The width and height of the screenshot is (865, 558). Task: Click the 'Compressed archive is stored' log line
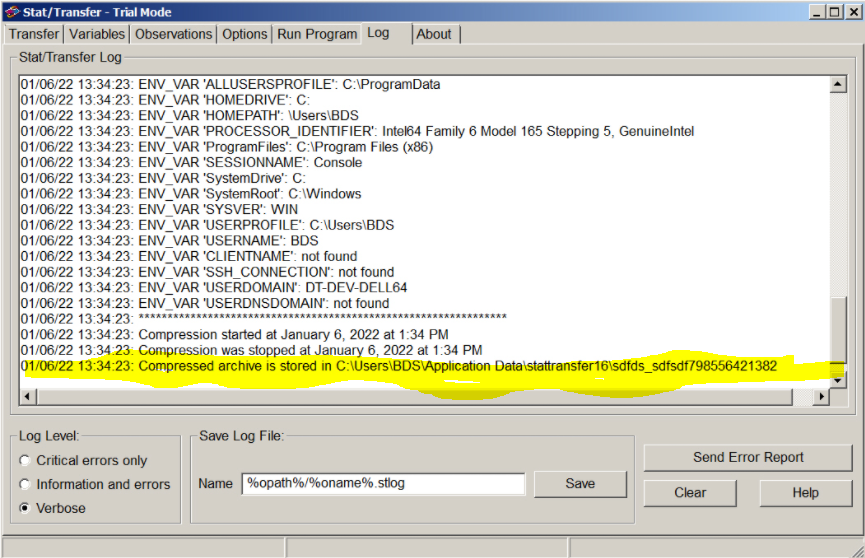[399, 366]
